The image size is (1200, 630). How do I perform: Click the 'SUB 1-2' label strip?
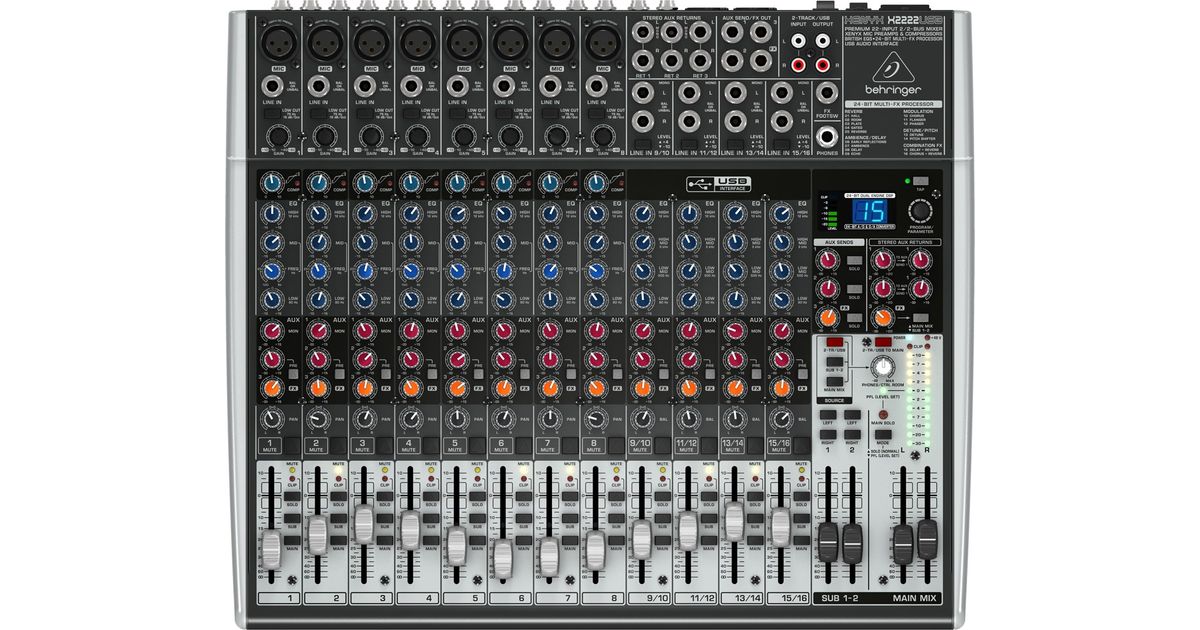point(840,598)
